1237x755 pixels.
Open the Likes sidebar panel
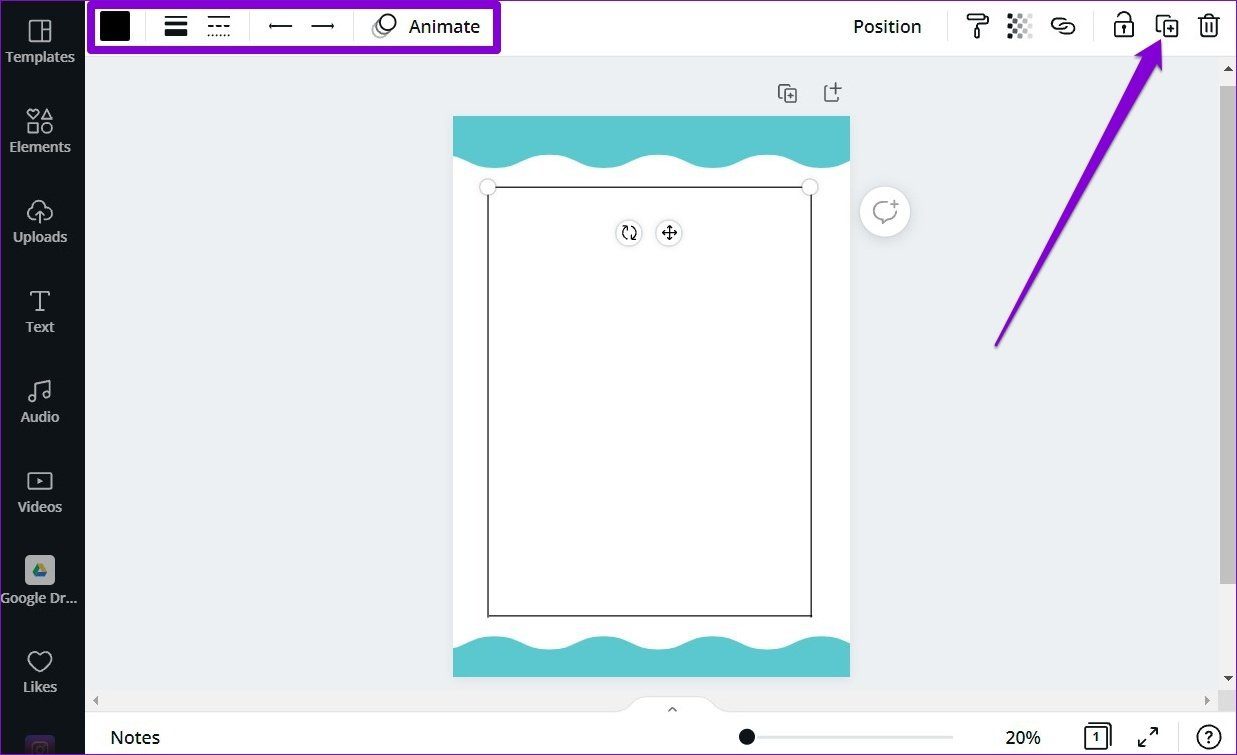point(40,672)
